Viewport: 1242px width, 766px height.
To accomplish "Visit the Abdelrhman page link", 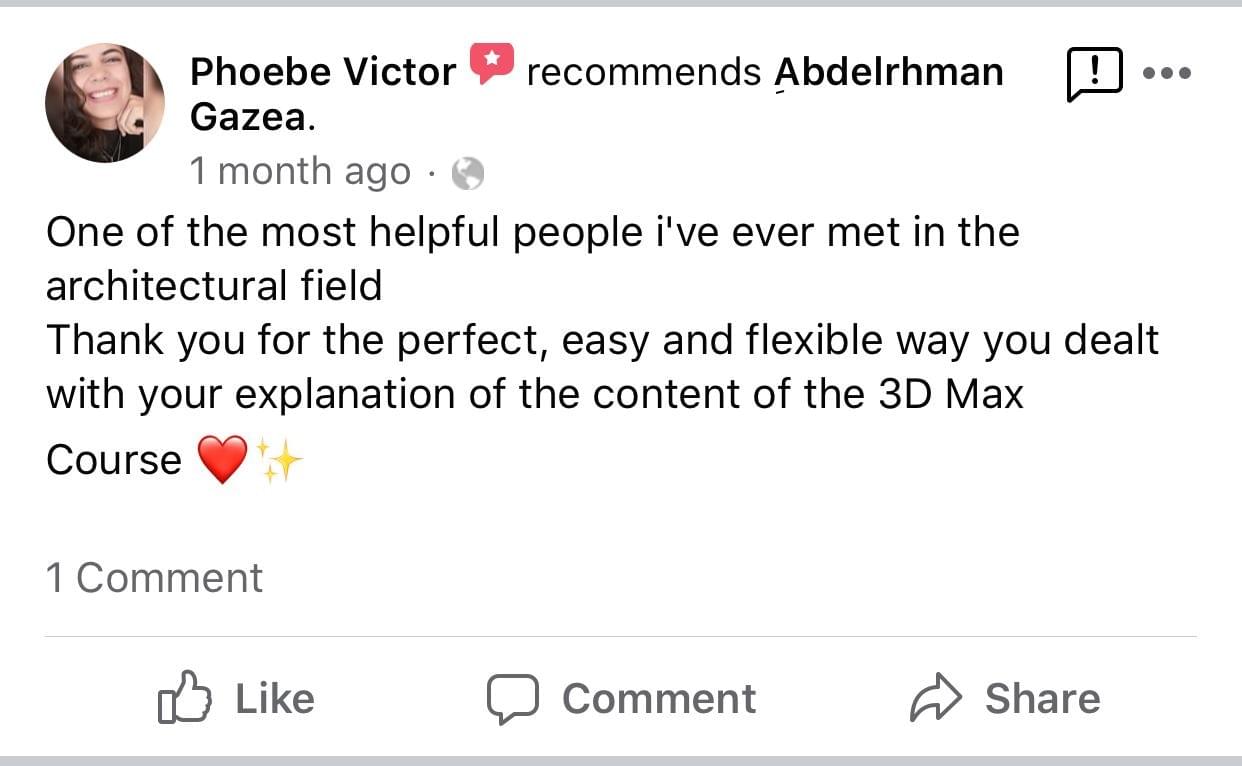I will 889,72.
